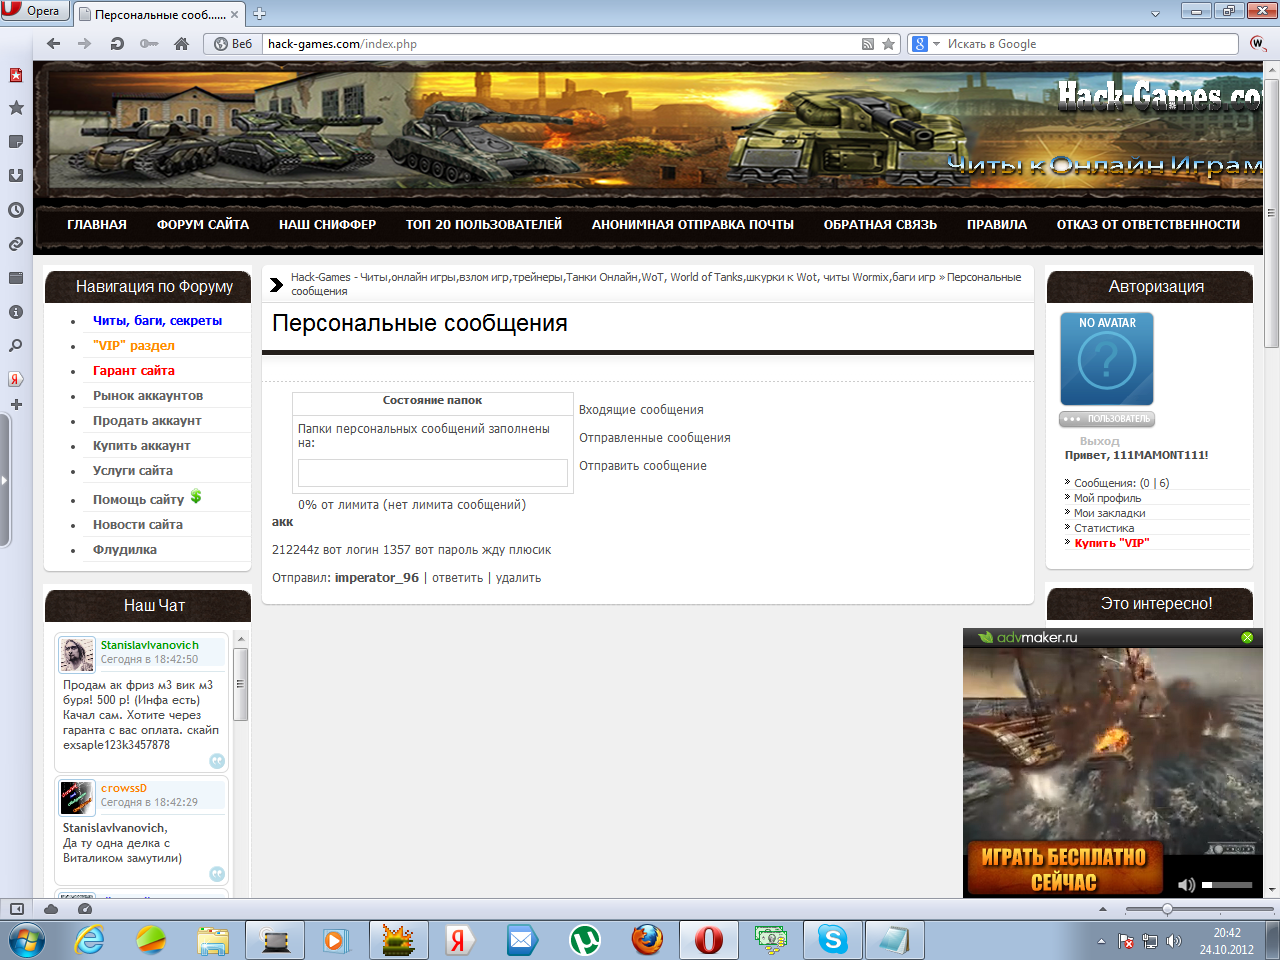Click the Купить "VIP" link
Screen dimensions: 1280x960
pos(1112,543)
